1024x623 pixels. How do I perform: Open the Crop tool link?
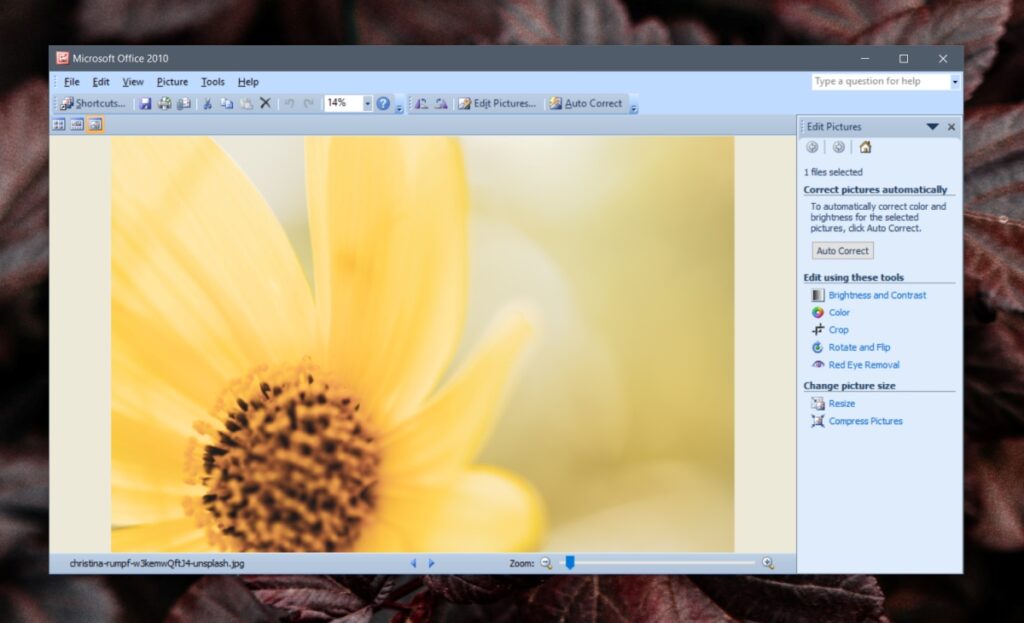[x=837, y=329]
